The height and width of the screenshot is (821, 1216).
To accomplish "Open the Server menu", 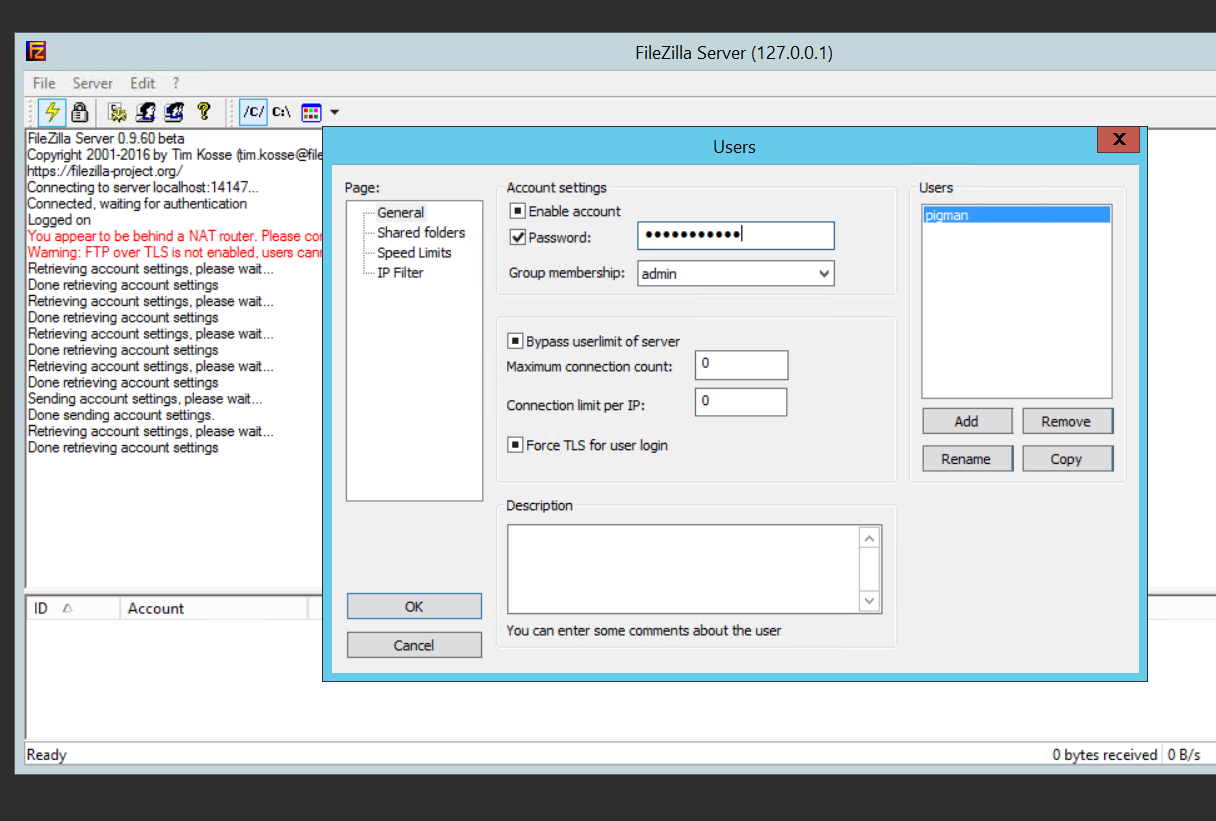I will tap(93, 83).
